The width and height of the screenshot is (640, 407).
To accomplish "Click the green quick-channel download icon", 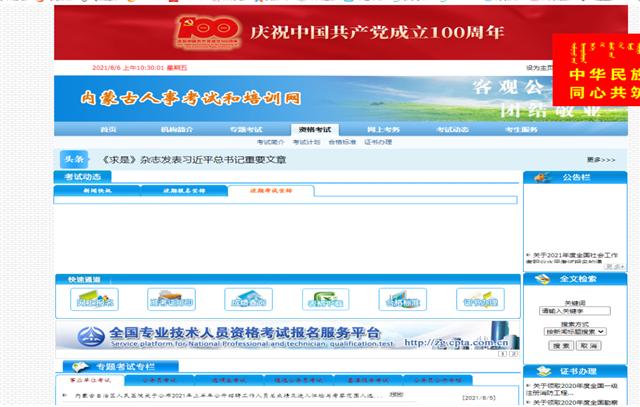I will point(323,299).
